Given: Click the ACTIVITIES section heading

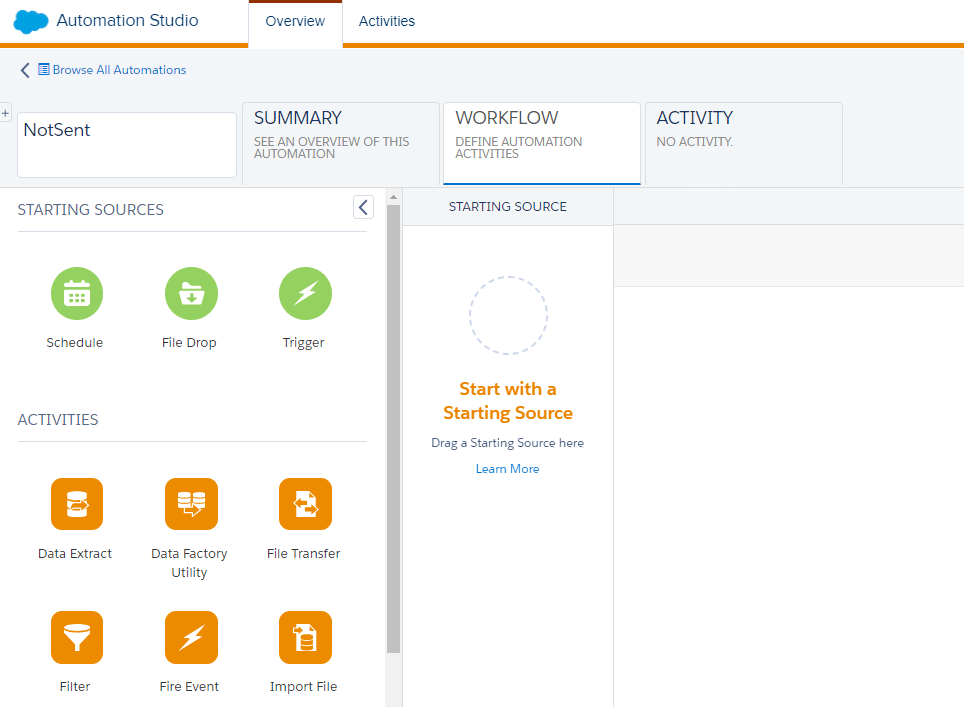Looking at the screenshot, I should pos(58,419).
